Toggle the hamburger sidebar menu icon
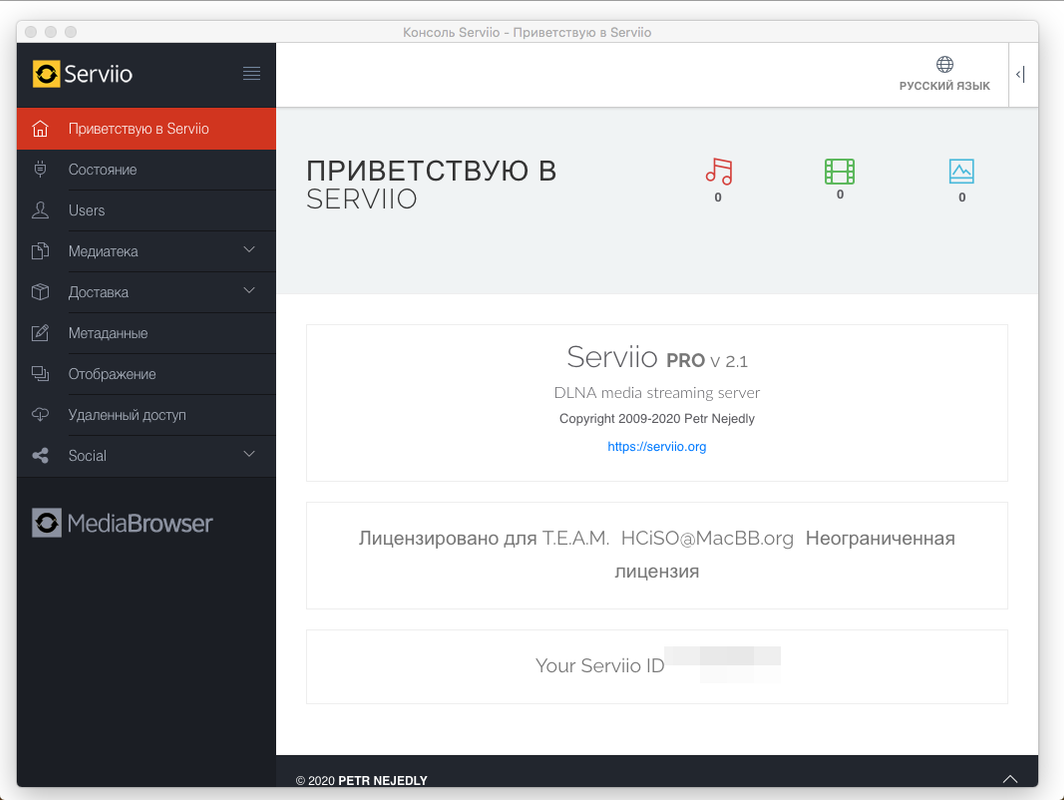Screen dimensions: 1064x800 tap(252, 73)
